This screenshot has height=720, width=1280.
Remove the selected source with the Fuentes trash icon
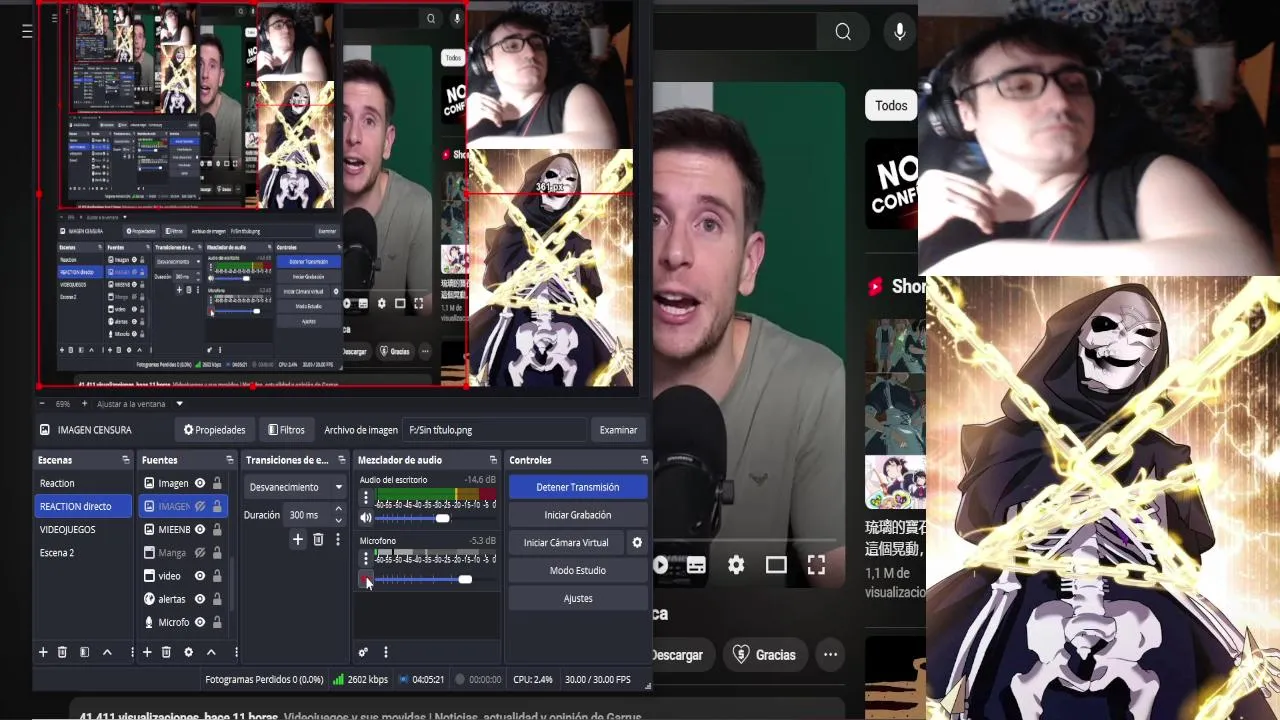coord(166,652)
